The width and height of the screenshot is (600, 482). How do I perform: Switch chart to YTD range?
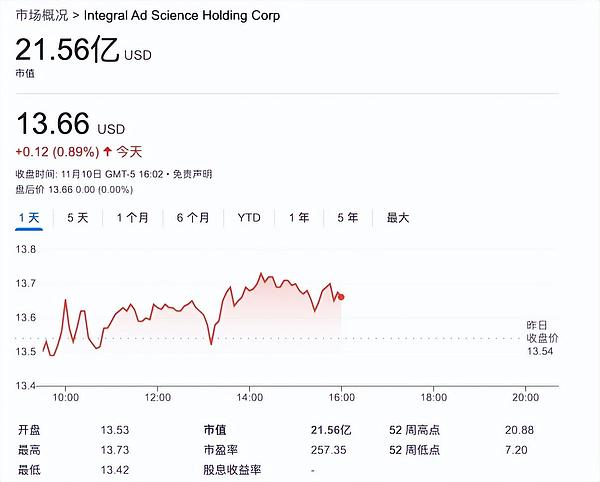pos(249,217)
